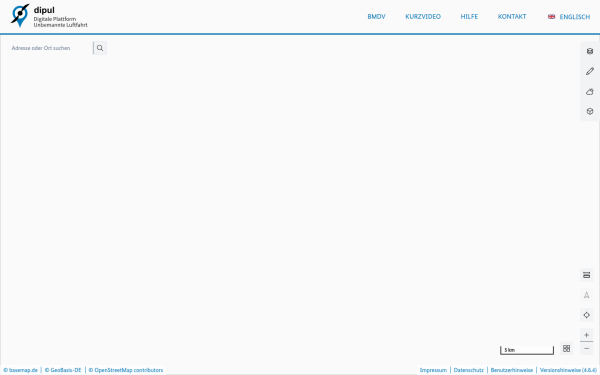
Task: Open the HILFE menu item
Action: 469,16
